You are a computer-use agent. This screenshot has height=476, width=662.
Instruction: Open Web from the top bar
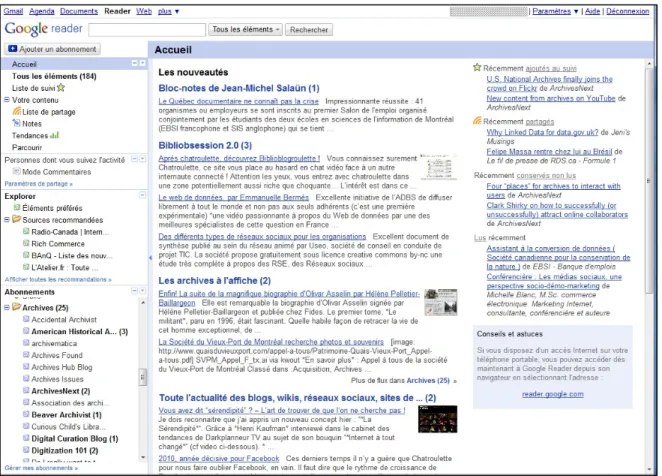click(144, 11)
